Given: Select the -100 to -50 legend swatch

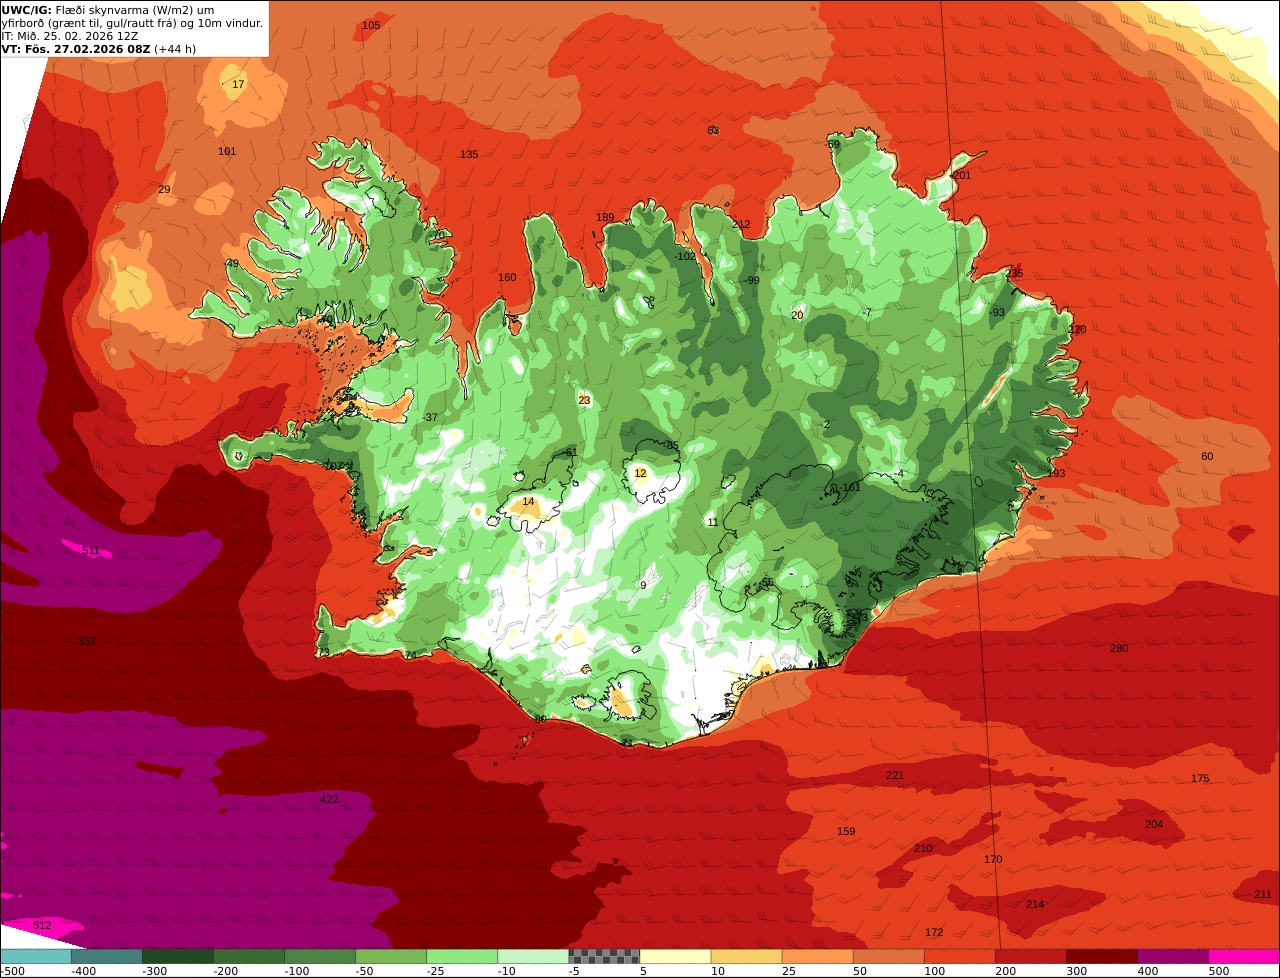Looking at the screenshot, I should tap(320, 956).
